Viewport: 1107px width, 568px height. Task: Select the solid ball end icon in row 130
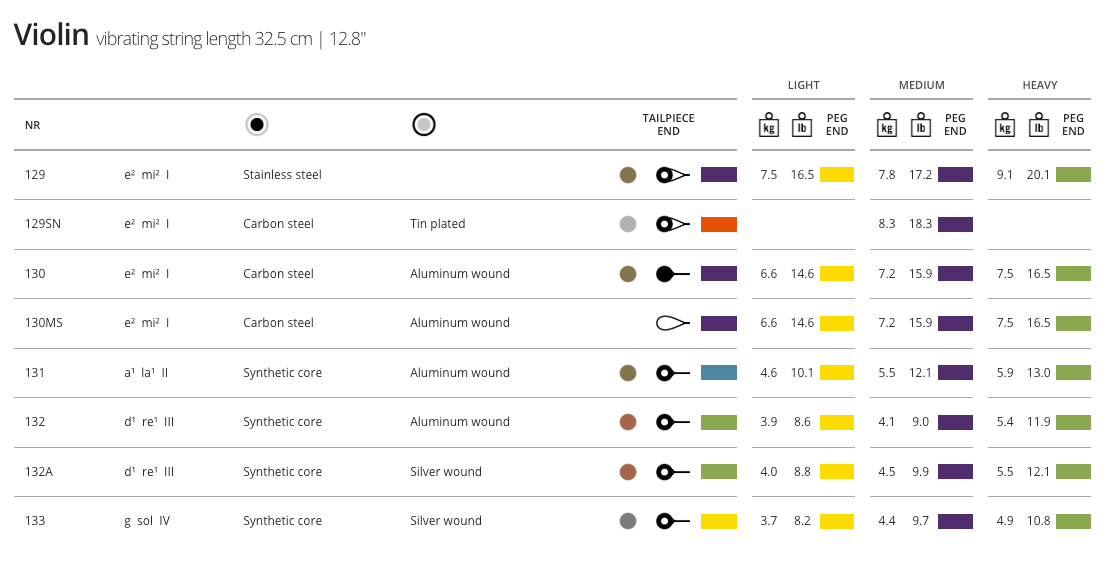672,274
